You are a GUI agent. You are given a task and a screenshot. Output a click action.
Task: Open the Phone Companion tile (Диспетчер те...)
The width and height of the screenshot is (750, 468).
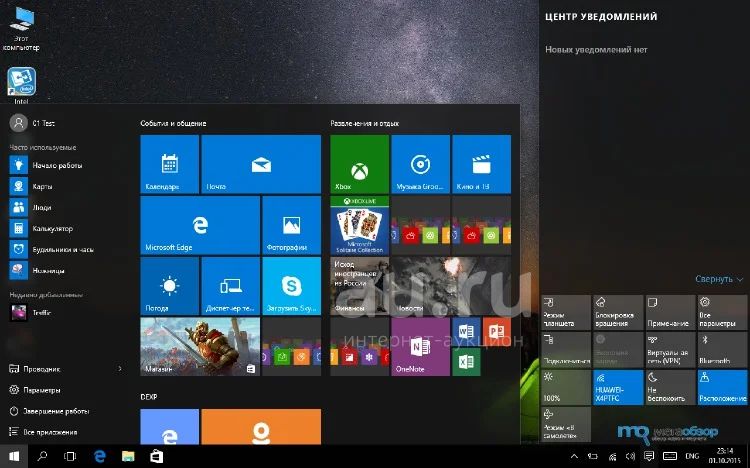[231, 286]
